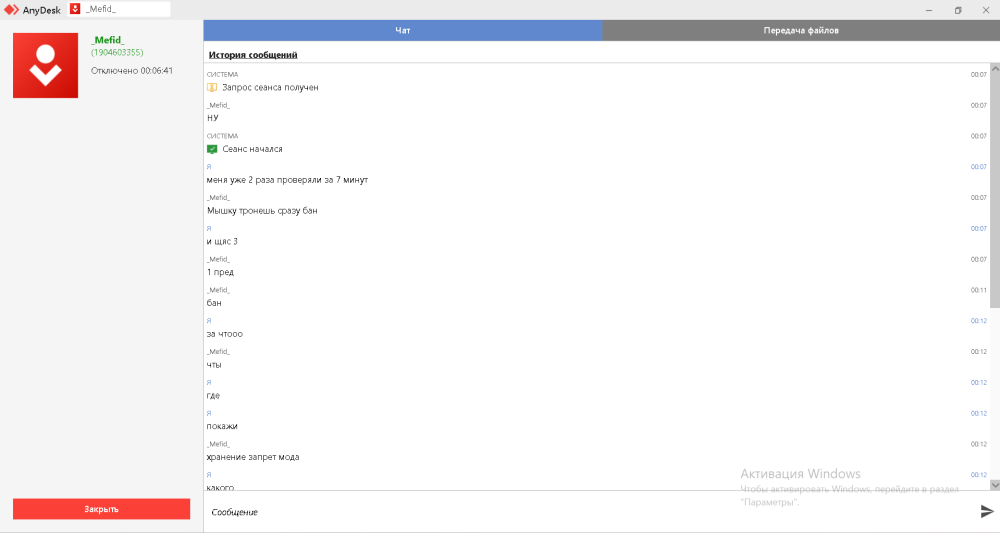Click the green _Mefid_ username

108,40
